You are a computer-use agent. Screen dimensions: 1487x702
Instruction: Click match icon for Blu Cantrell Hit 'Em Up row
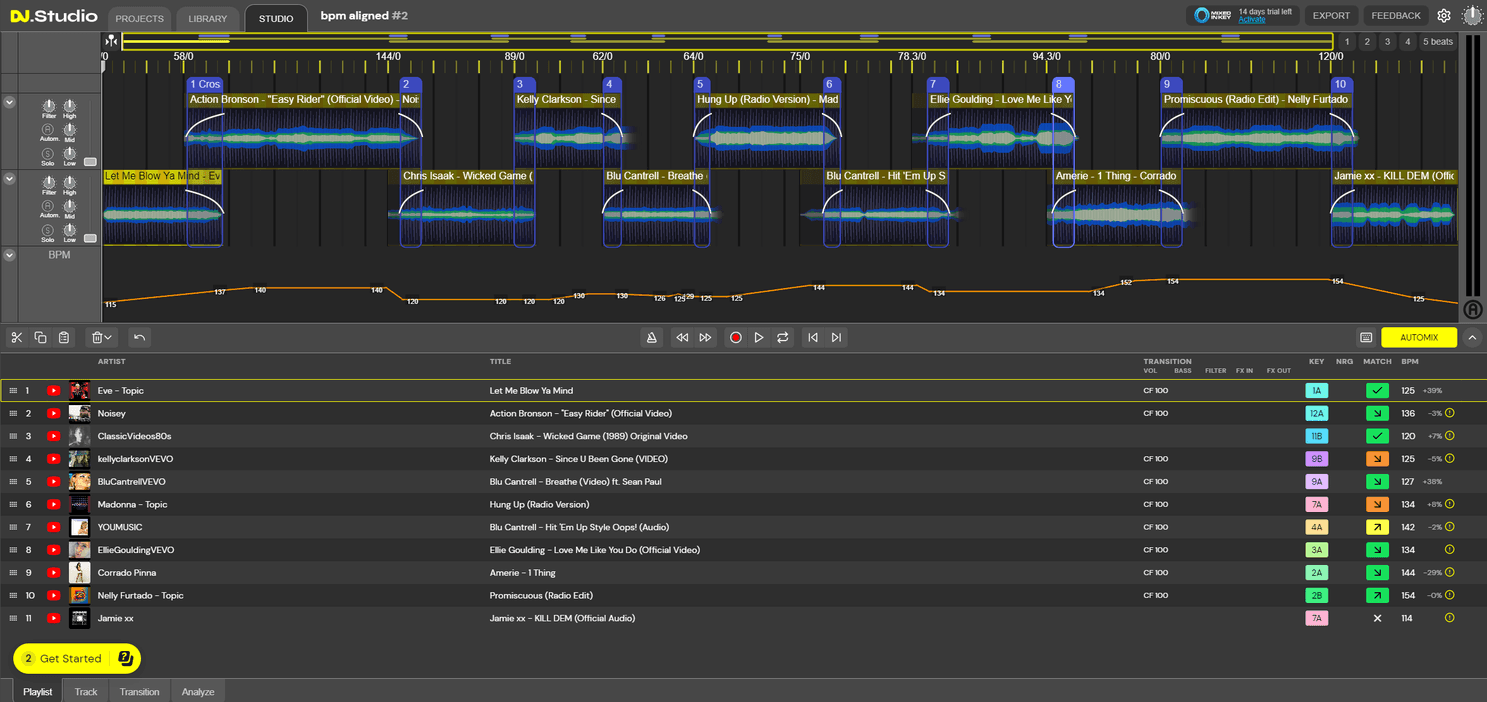pos(1377,527)
